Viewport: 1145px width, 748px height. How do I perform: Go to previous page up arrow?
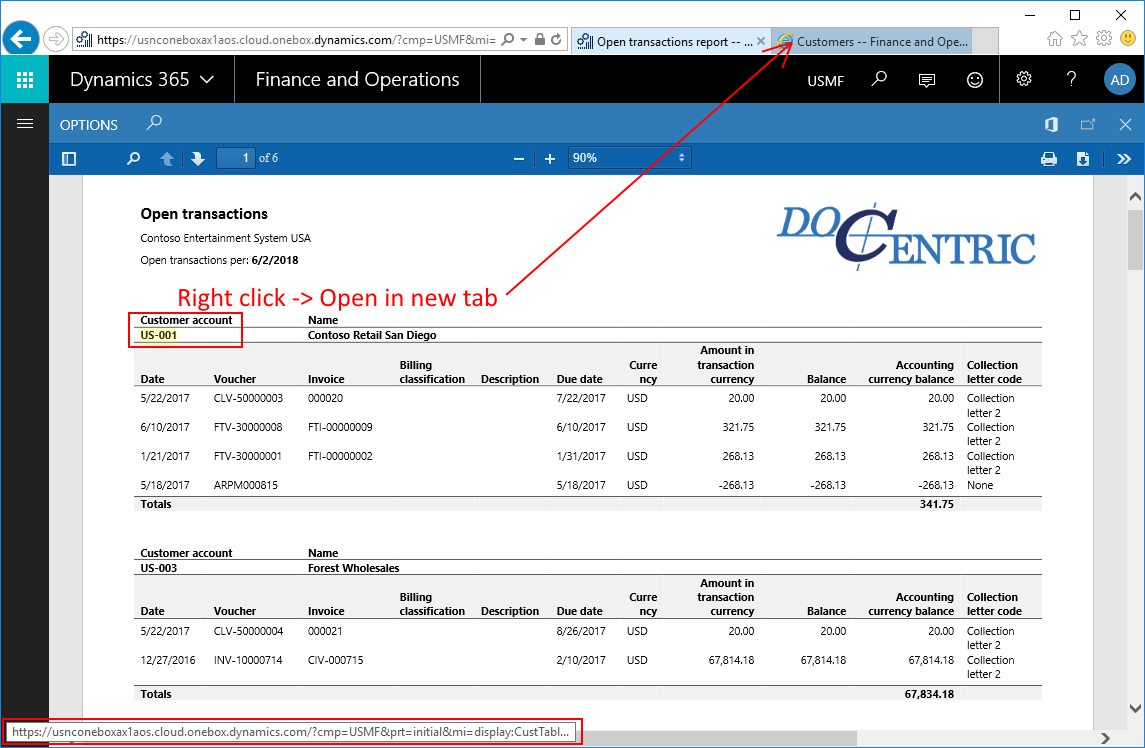pos(166,159)
